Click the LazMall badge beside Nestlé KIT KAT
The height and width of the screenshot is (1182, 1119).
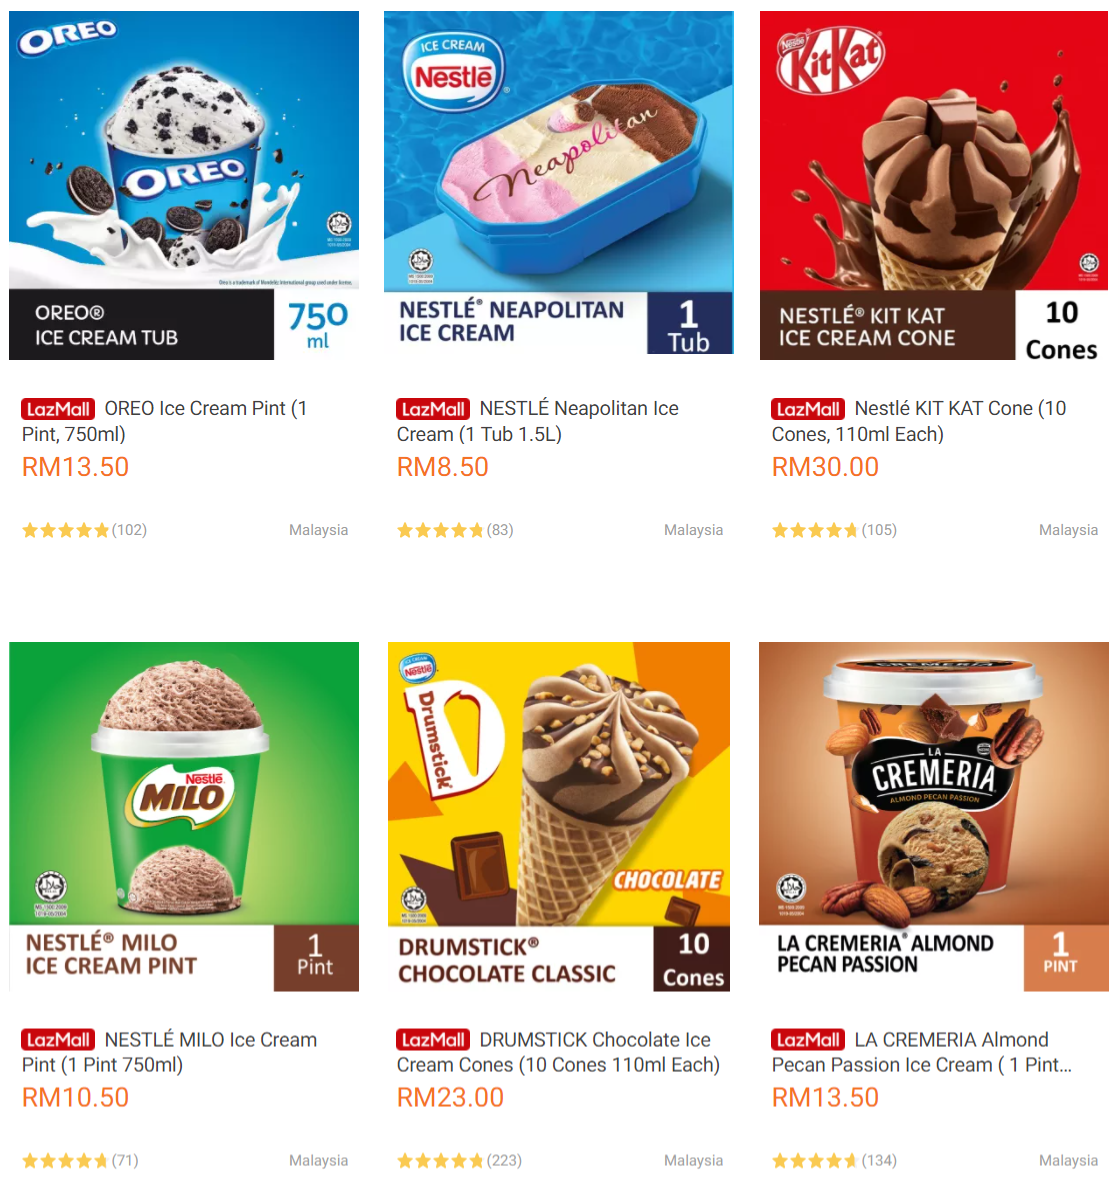(x=808, y=409)
